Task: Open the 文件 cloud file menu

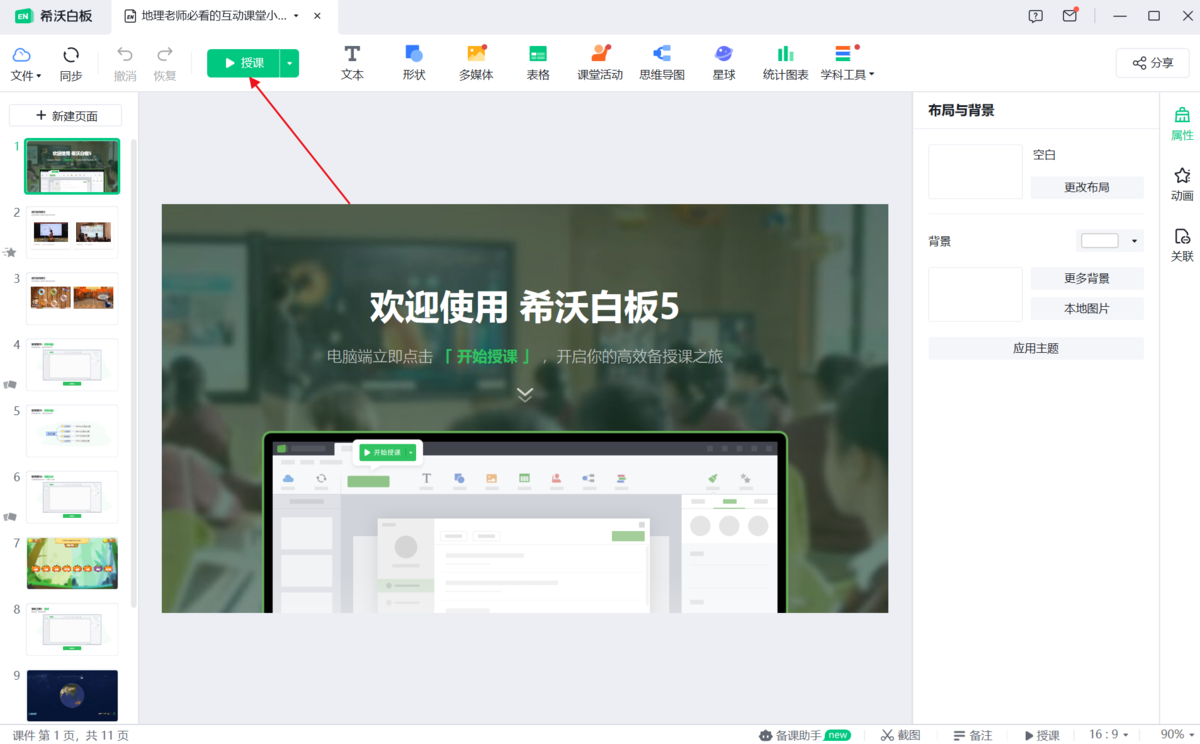Action: [25, 64]
